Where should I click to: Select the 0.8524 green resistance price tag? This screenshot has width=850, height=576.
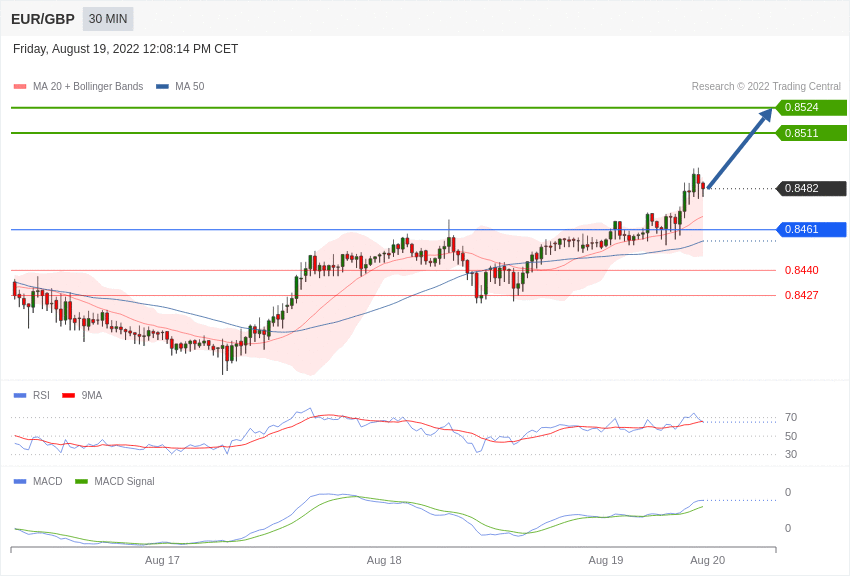point(811,108)
